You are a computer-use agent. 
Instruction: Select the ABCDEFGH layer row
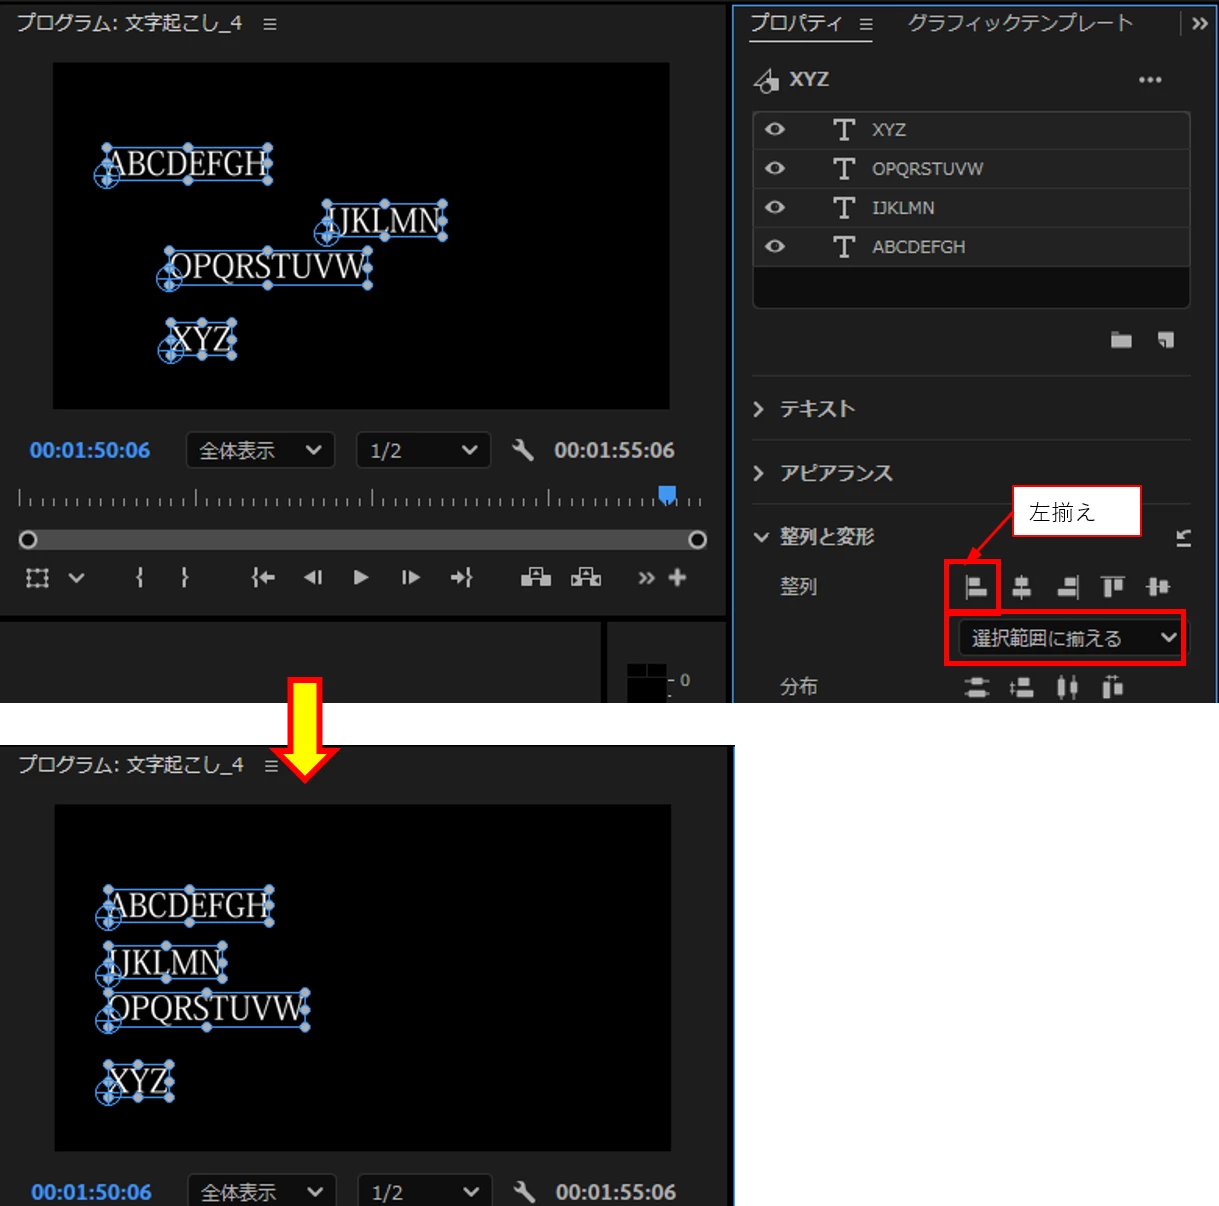(971, 247)
